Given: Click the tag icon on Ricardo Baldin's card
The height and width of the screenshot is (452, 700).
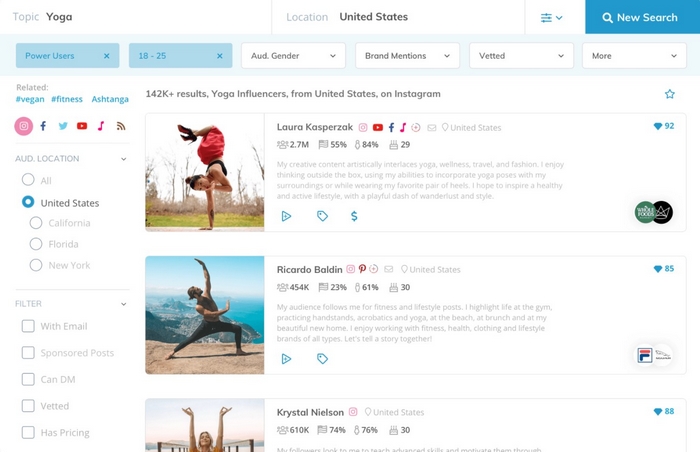Looking at the screenshot, I should [322, 359].
